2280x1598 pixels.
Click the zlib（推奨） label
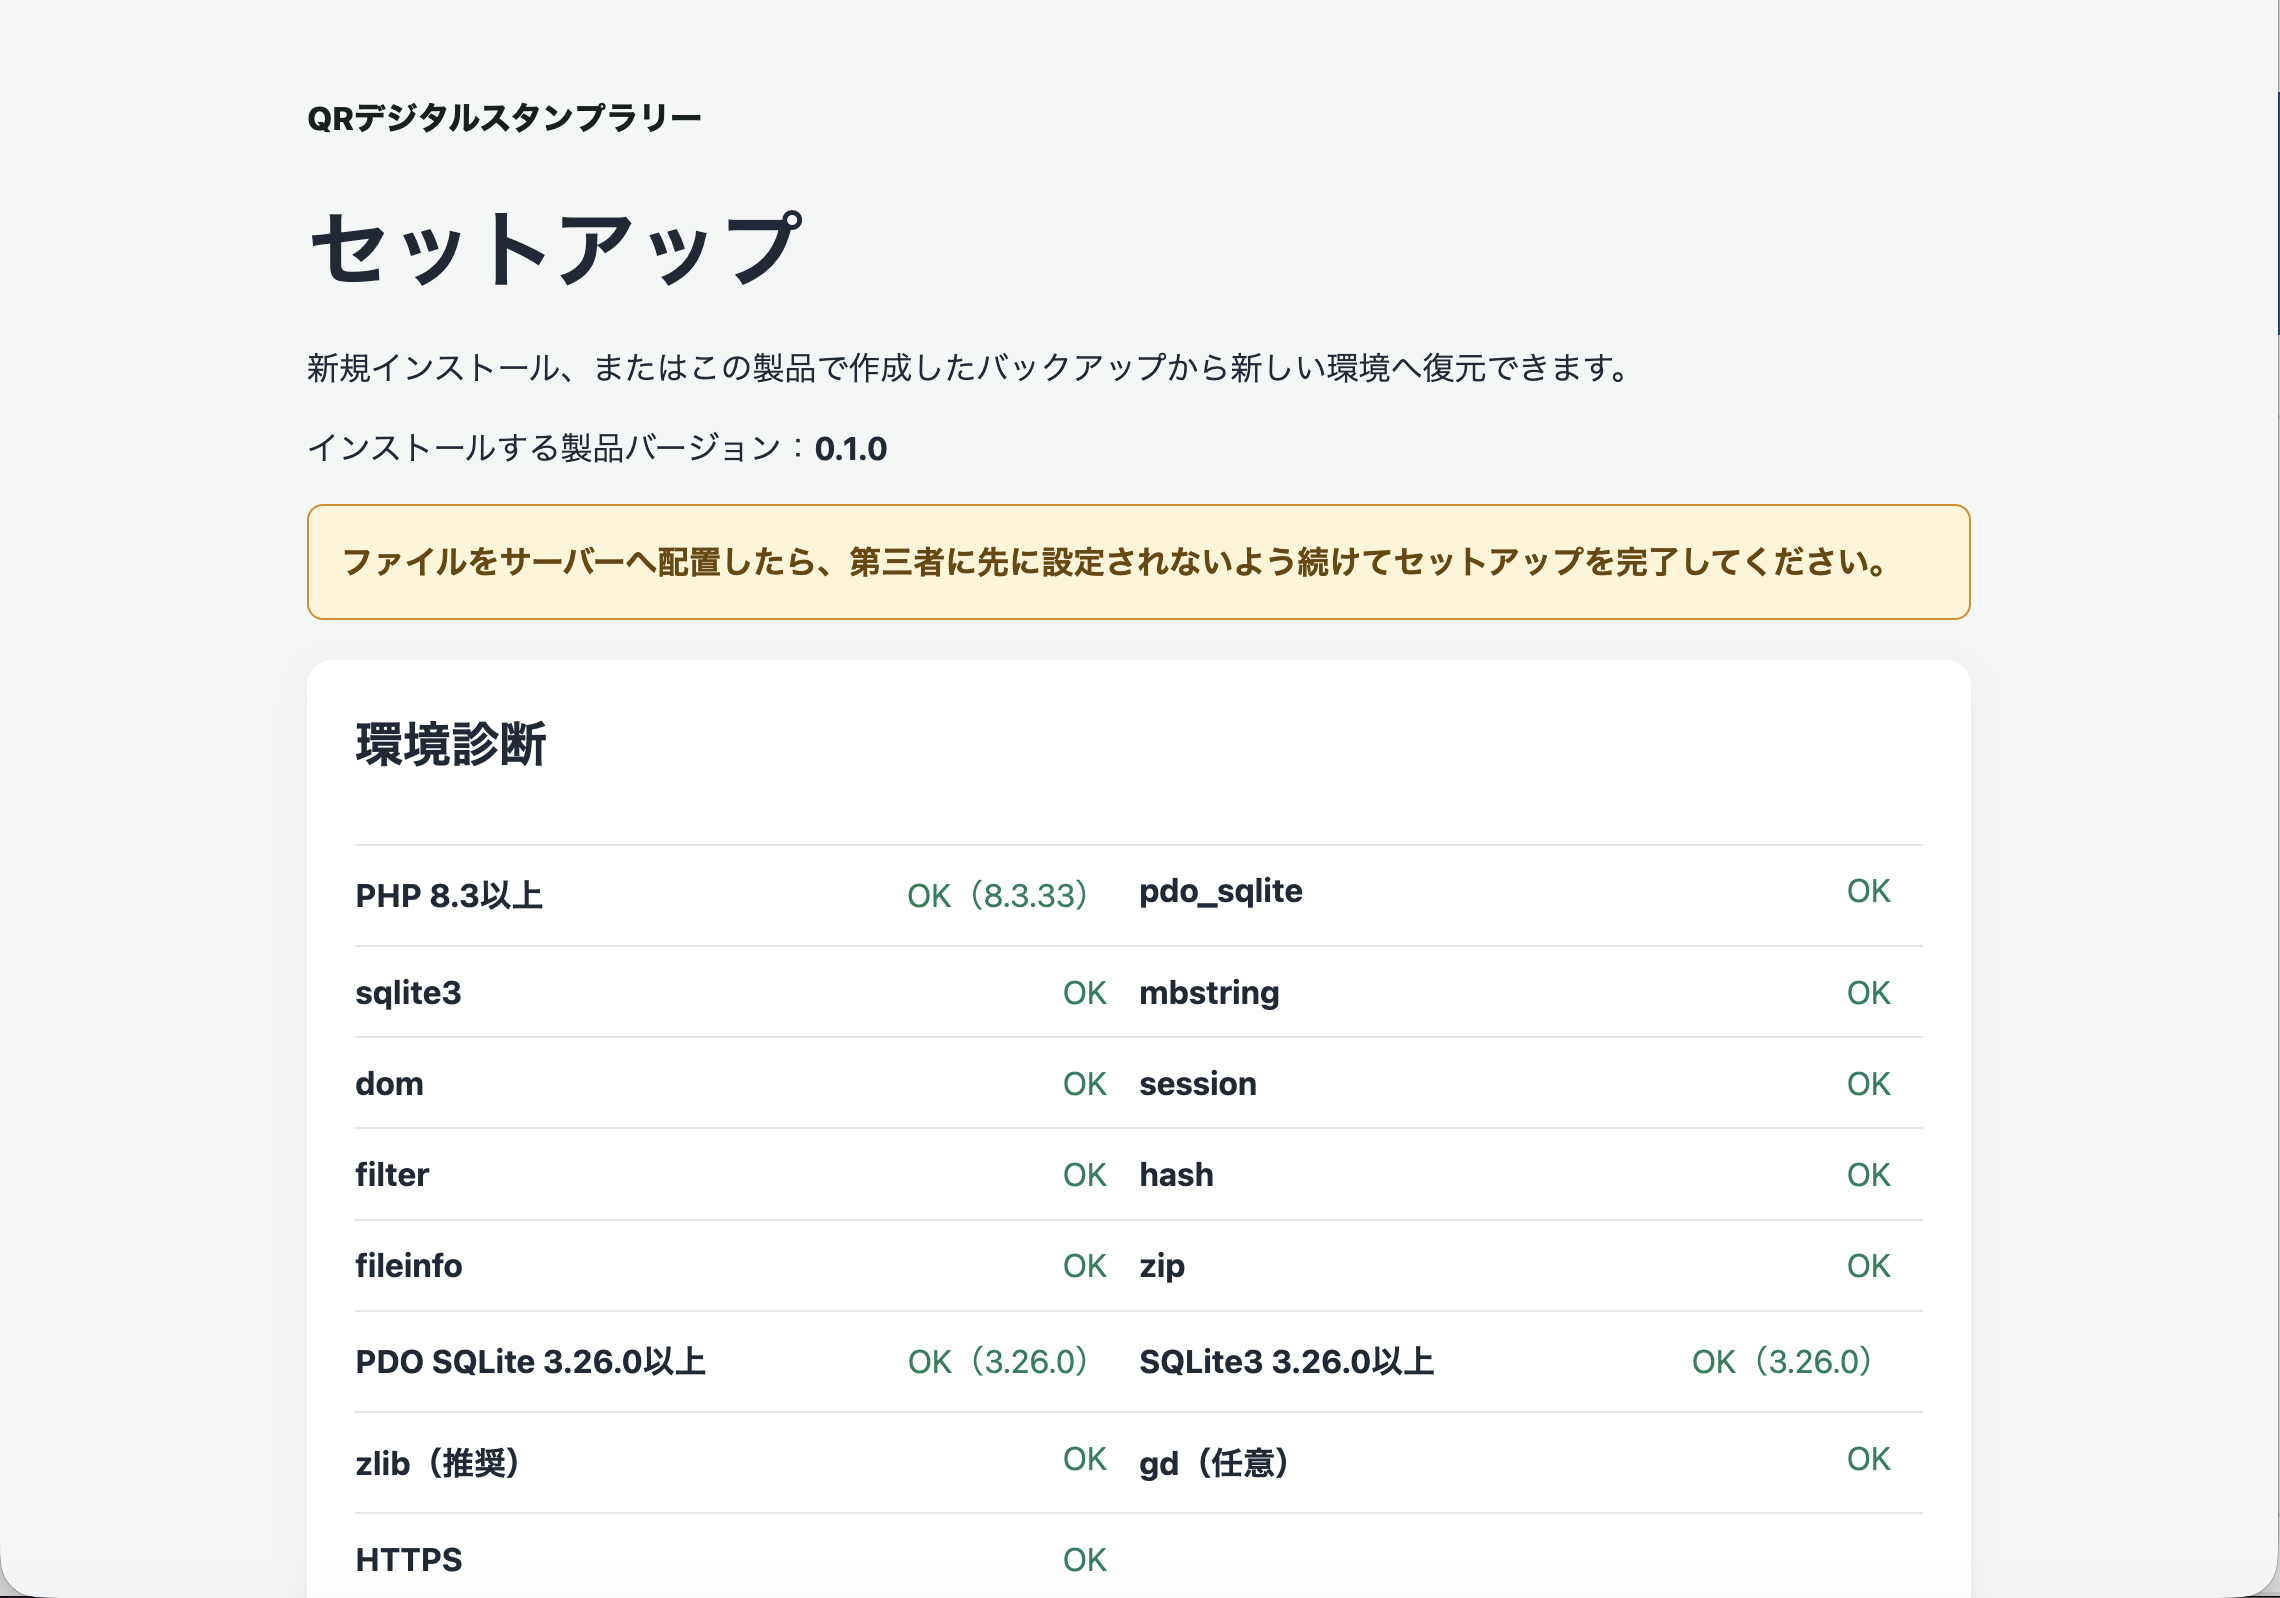437,1464
